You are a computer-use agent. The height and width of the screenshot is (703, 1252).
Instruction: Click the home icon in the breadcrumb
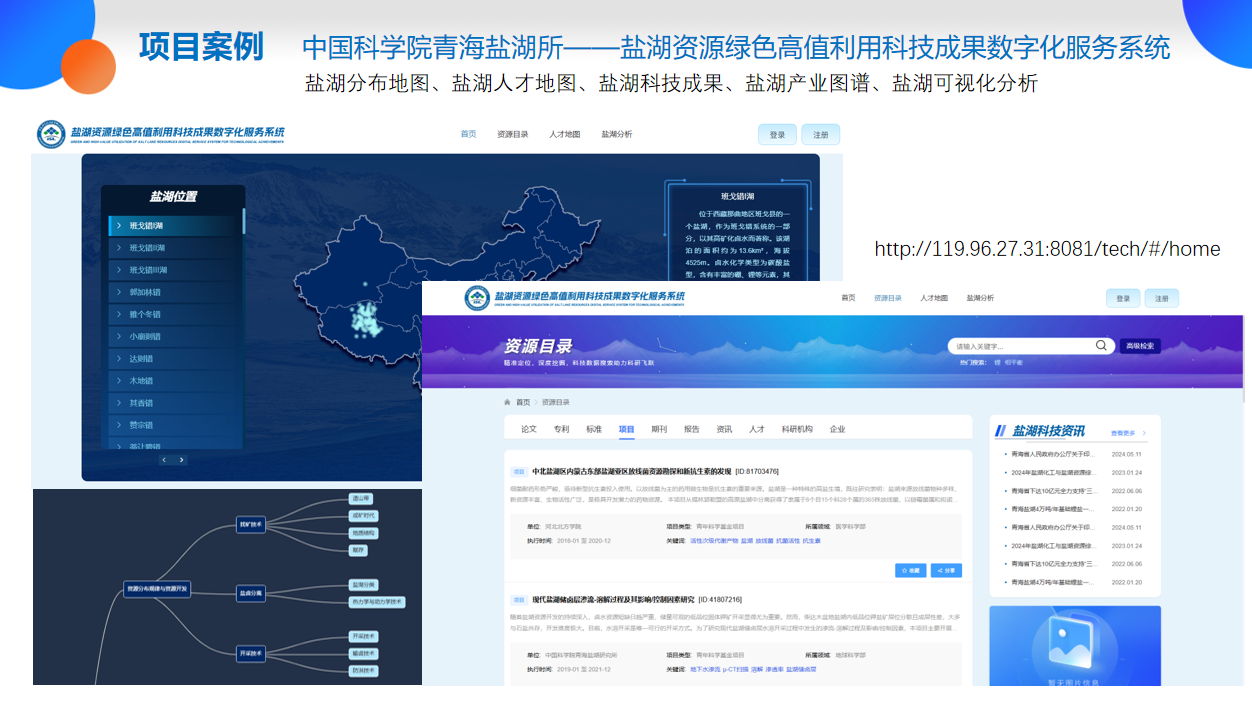pos(508,402)
